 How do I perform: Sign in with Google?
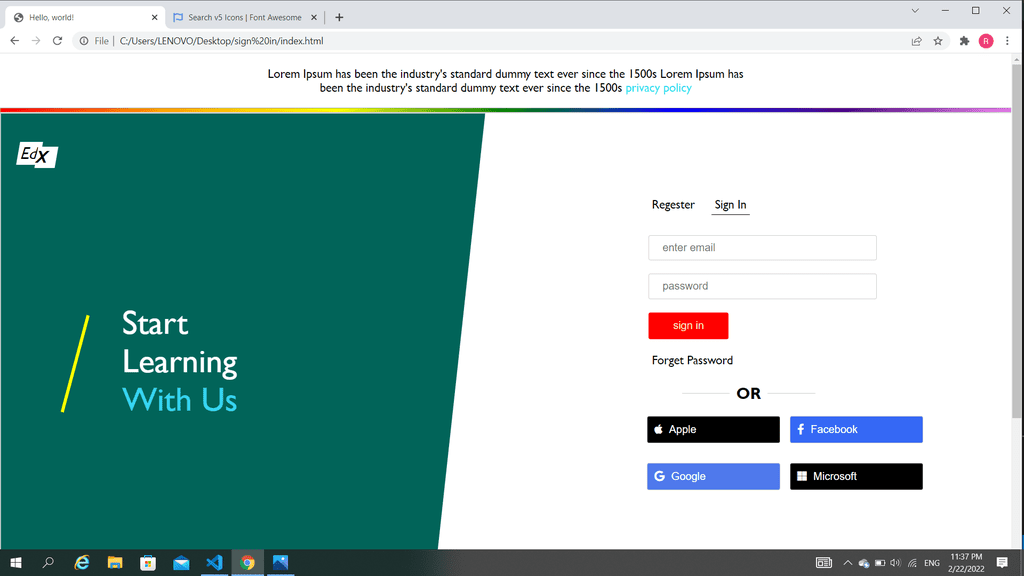tap(713, 476)
